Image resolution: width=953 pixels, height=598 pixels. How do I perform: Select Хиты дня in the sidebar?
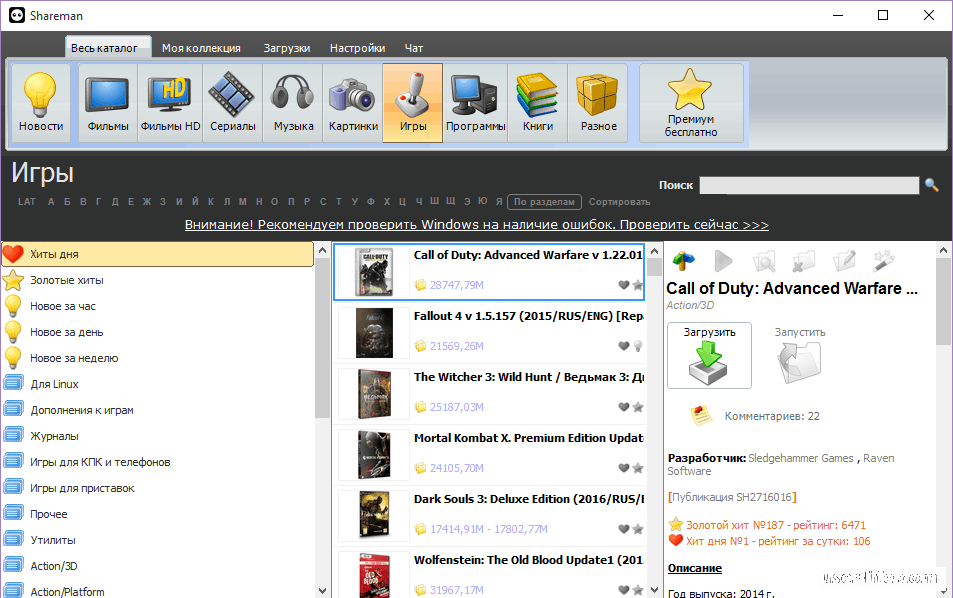(157, 254)
